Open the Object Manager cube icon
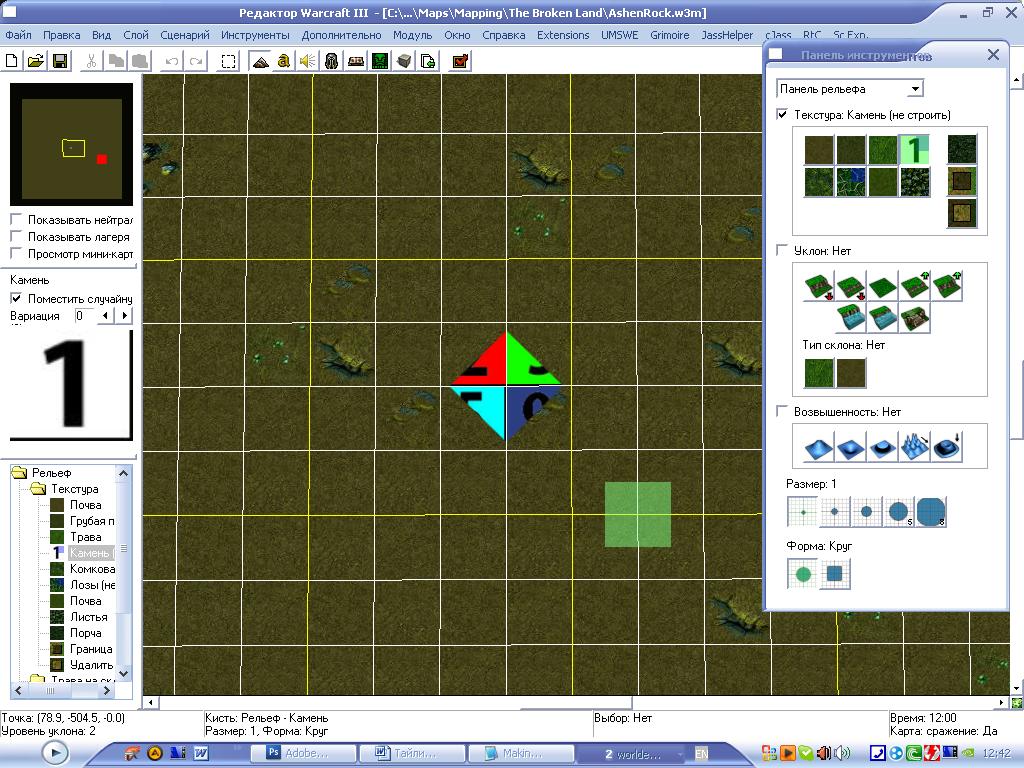 404,61
